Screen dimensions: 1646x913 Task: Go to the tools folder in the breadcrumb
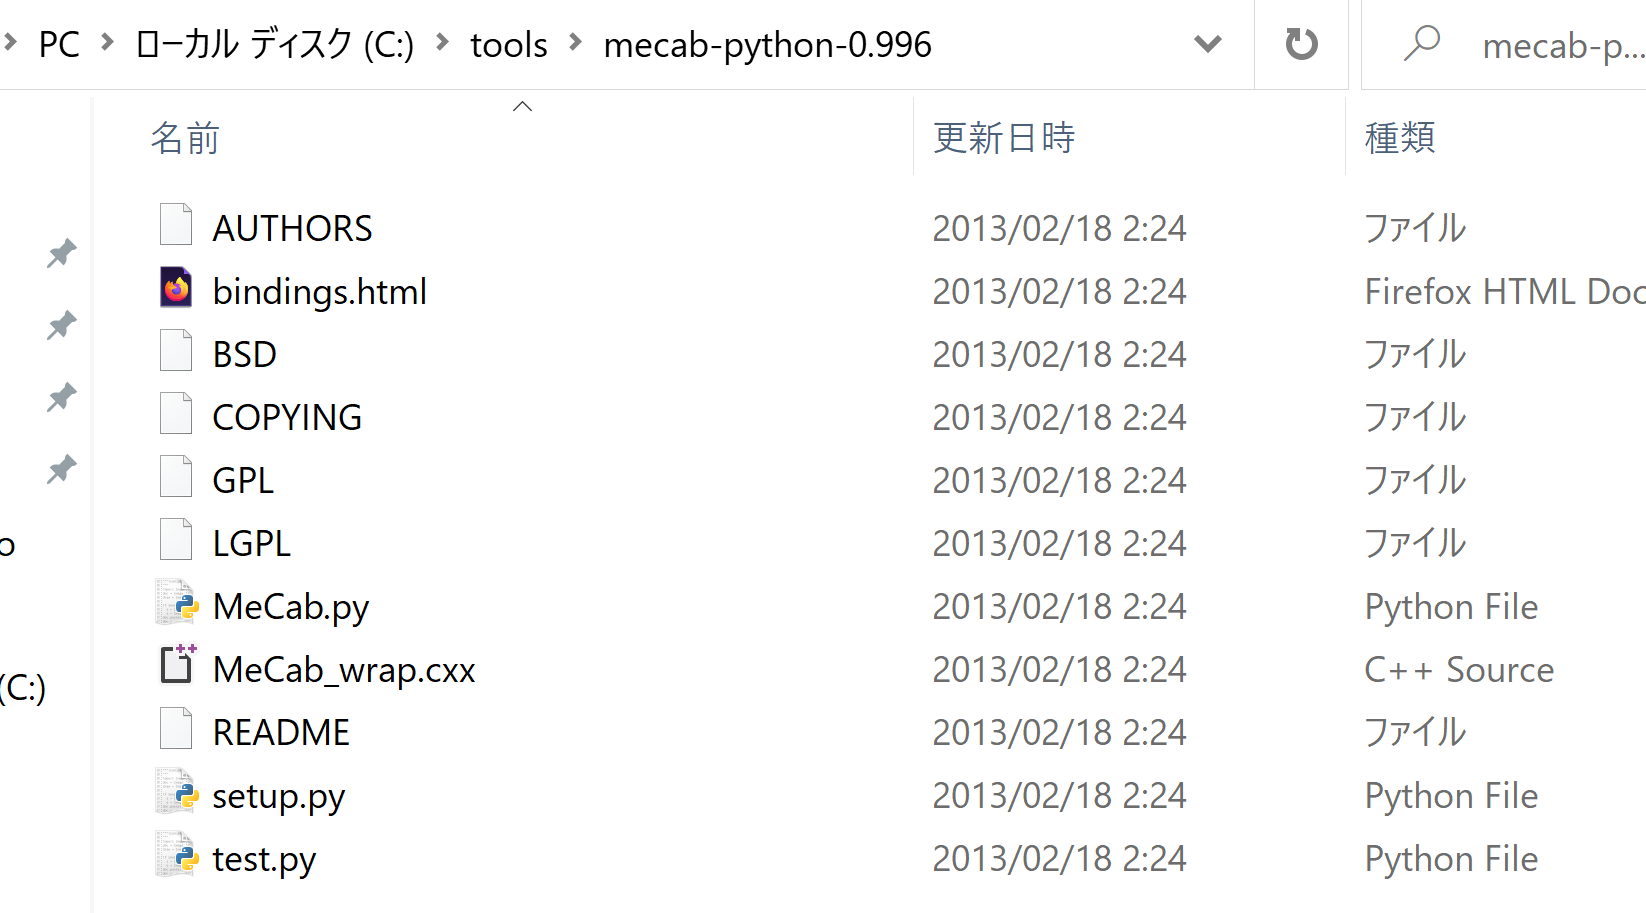coord(508,45)
